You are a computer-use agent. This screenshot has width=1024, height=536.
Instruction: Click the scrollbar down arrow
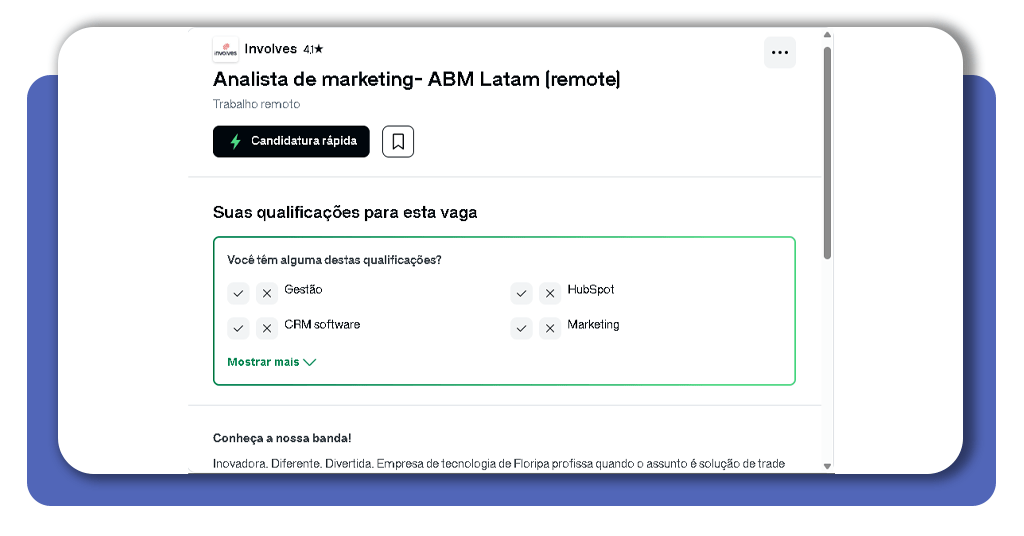[x=827, y=466]
